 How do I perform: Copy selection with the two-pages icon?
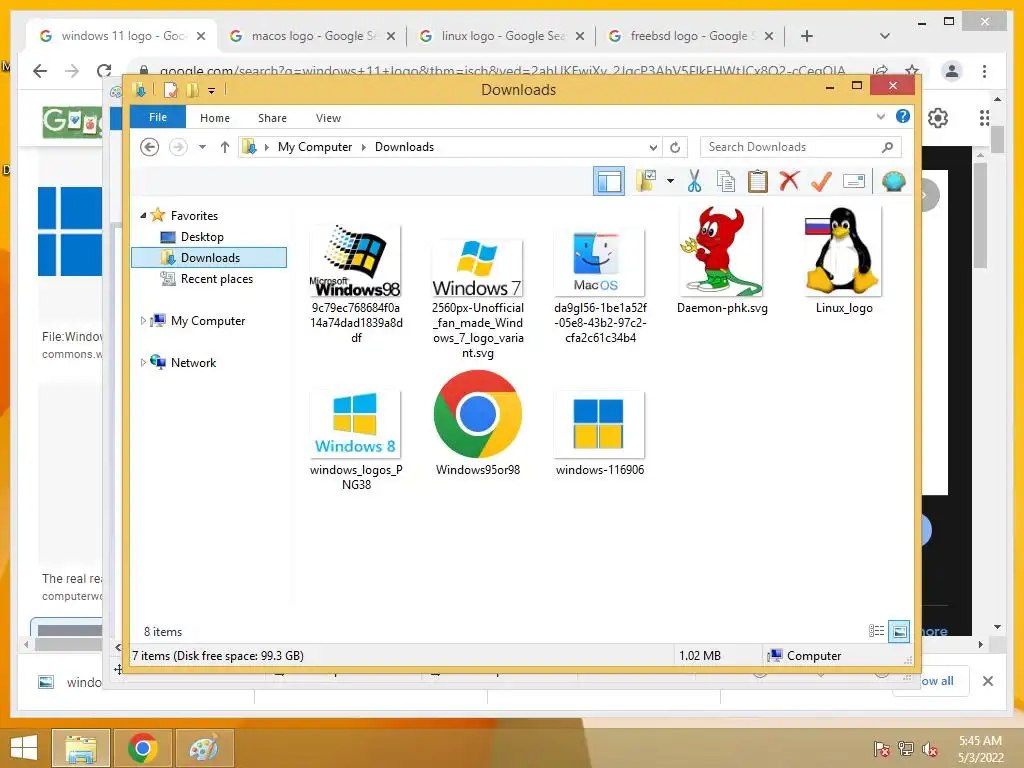[726, 181]
